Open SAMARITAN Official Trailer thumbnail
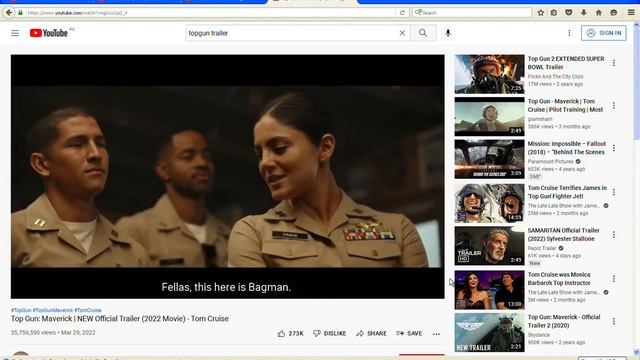The width and height of the screenshot is (640, 360). [489, 246]
